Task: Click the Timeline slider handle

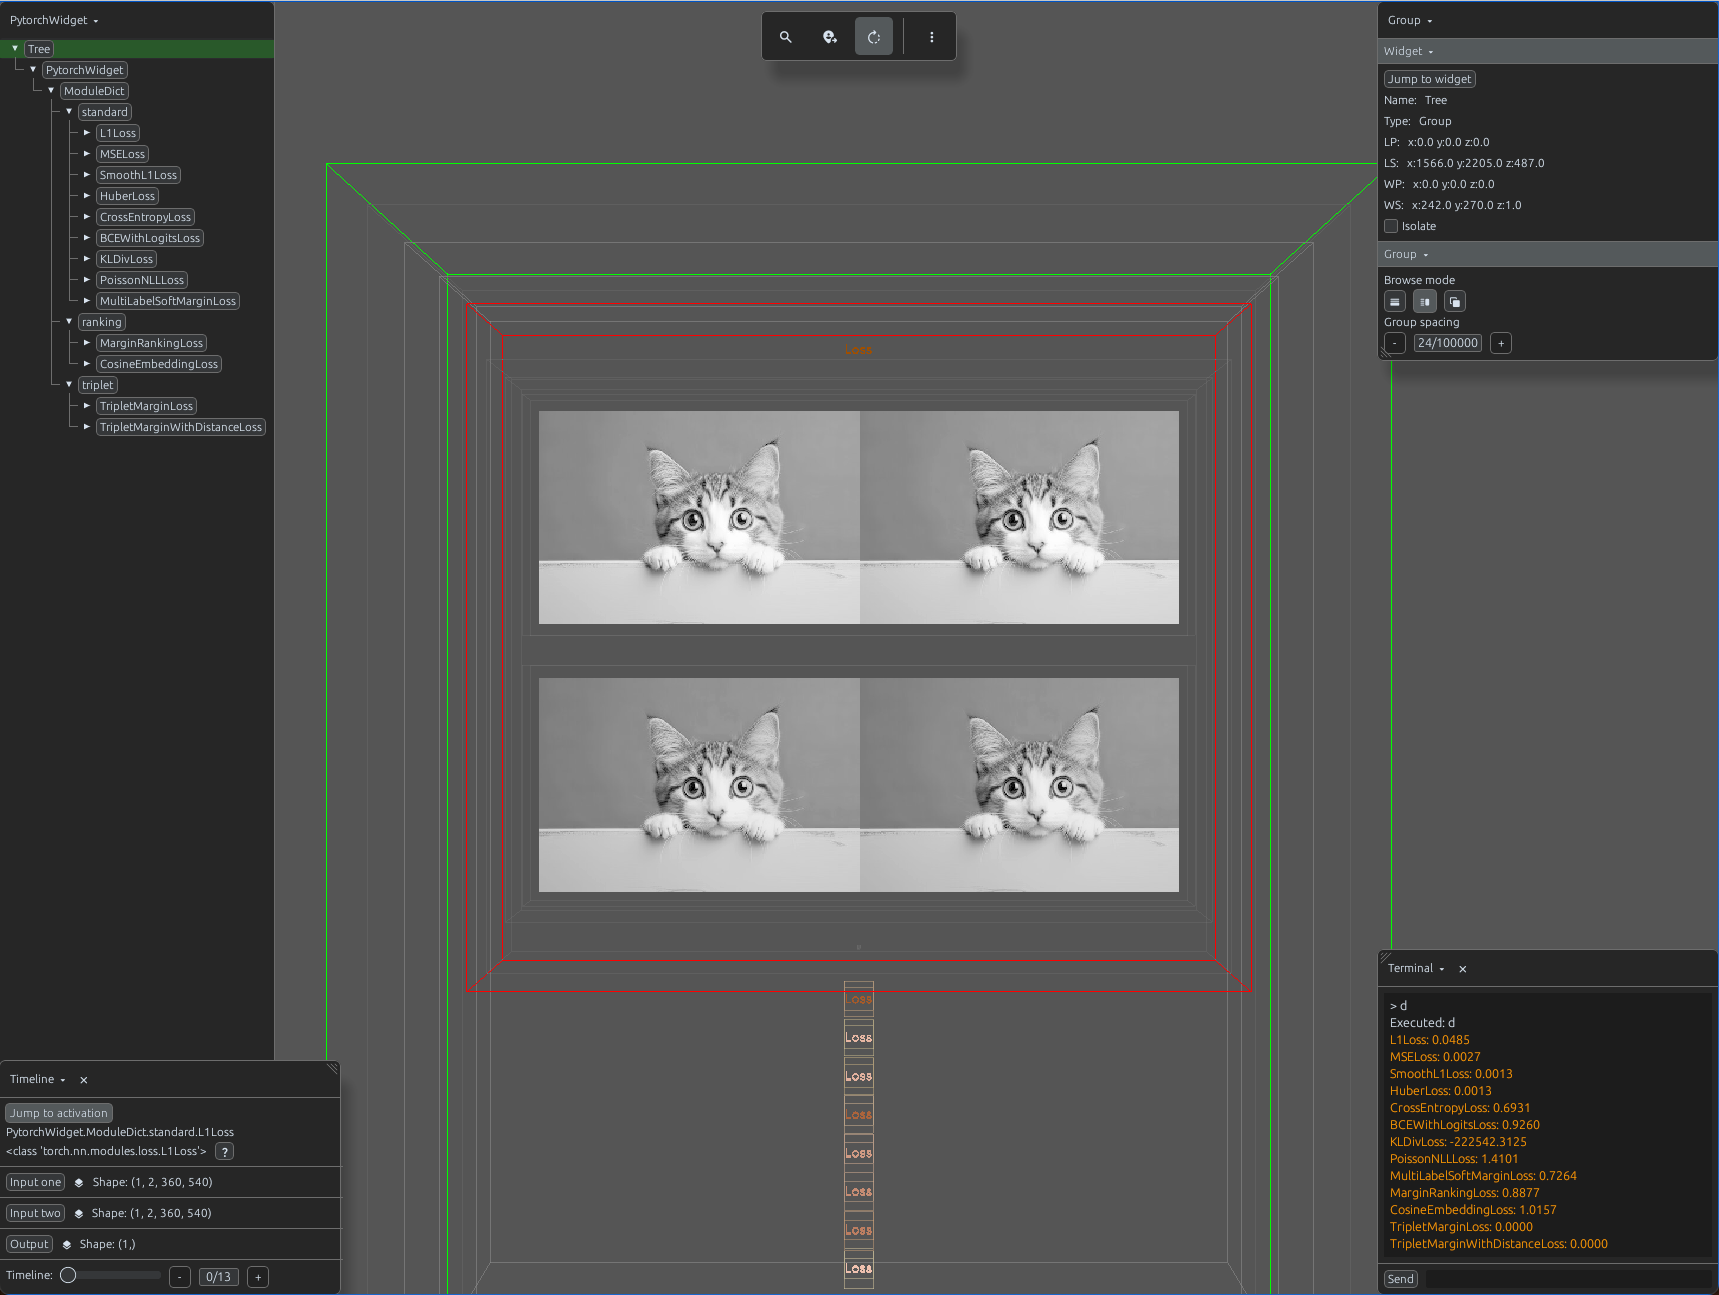Action: (x=68, y=1275)
